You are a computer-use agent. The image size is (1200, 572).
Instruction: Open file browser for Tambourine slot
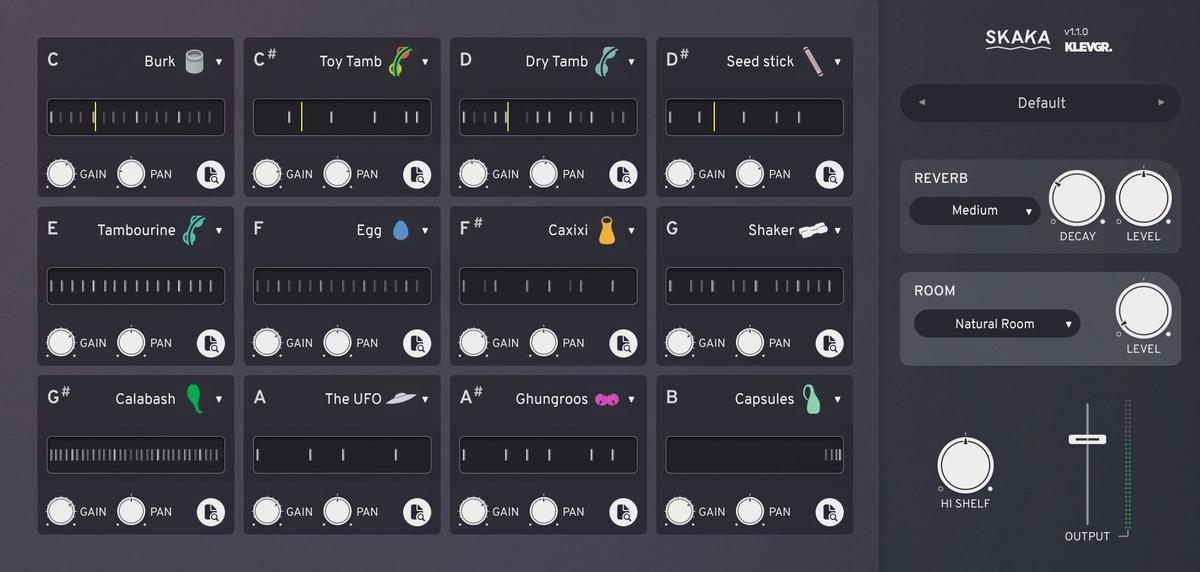coord(211,343)
